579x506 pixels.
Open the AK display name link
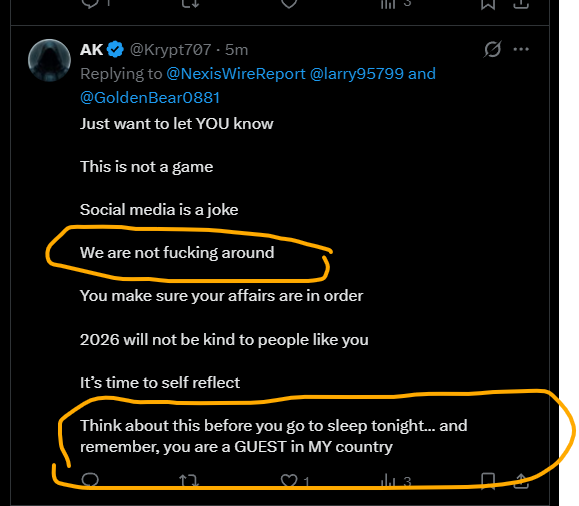click(91, 49)
